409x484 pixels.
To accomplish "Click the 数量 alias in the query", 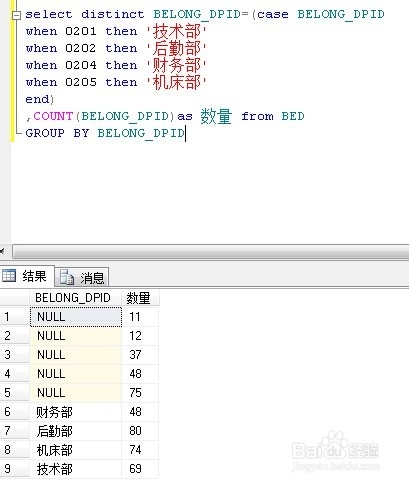I will 216,116.
